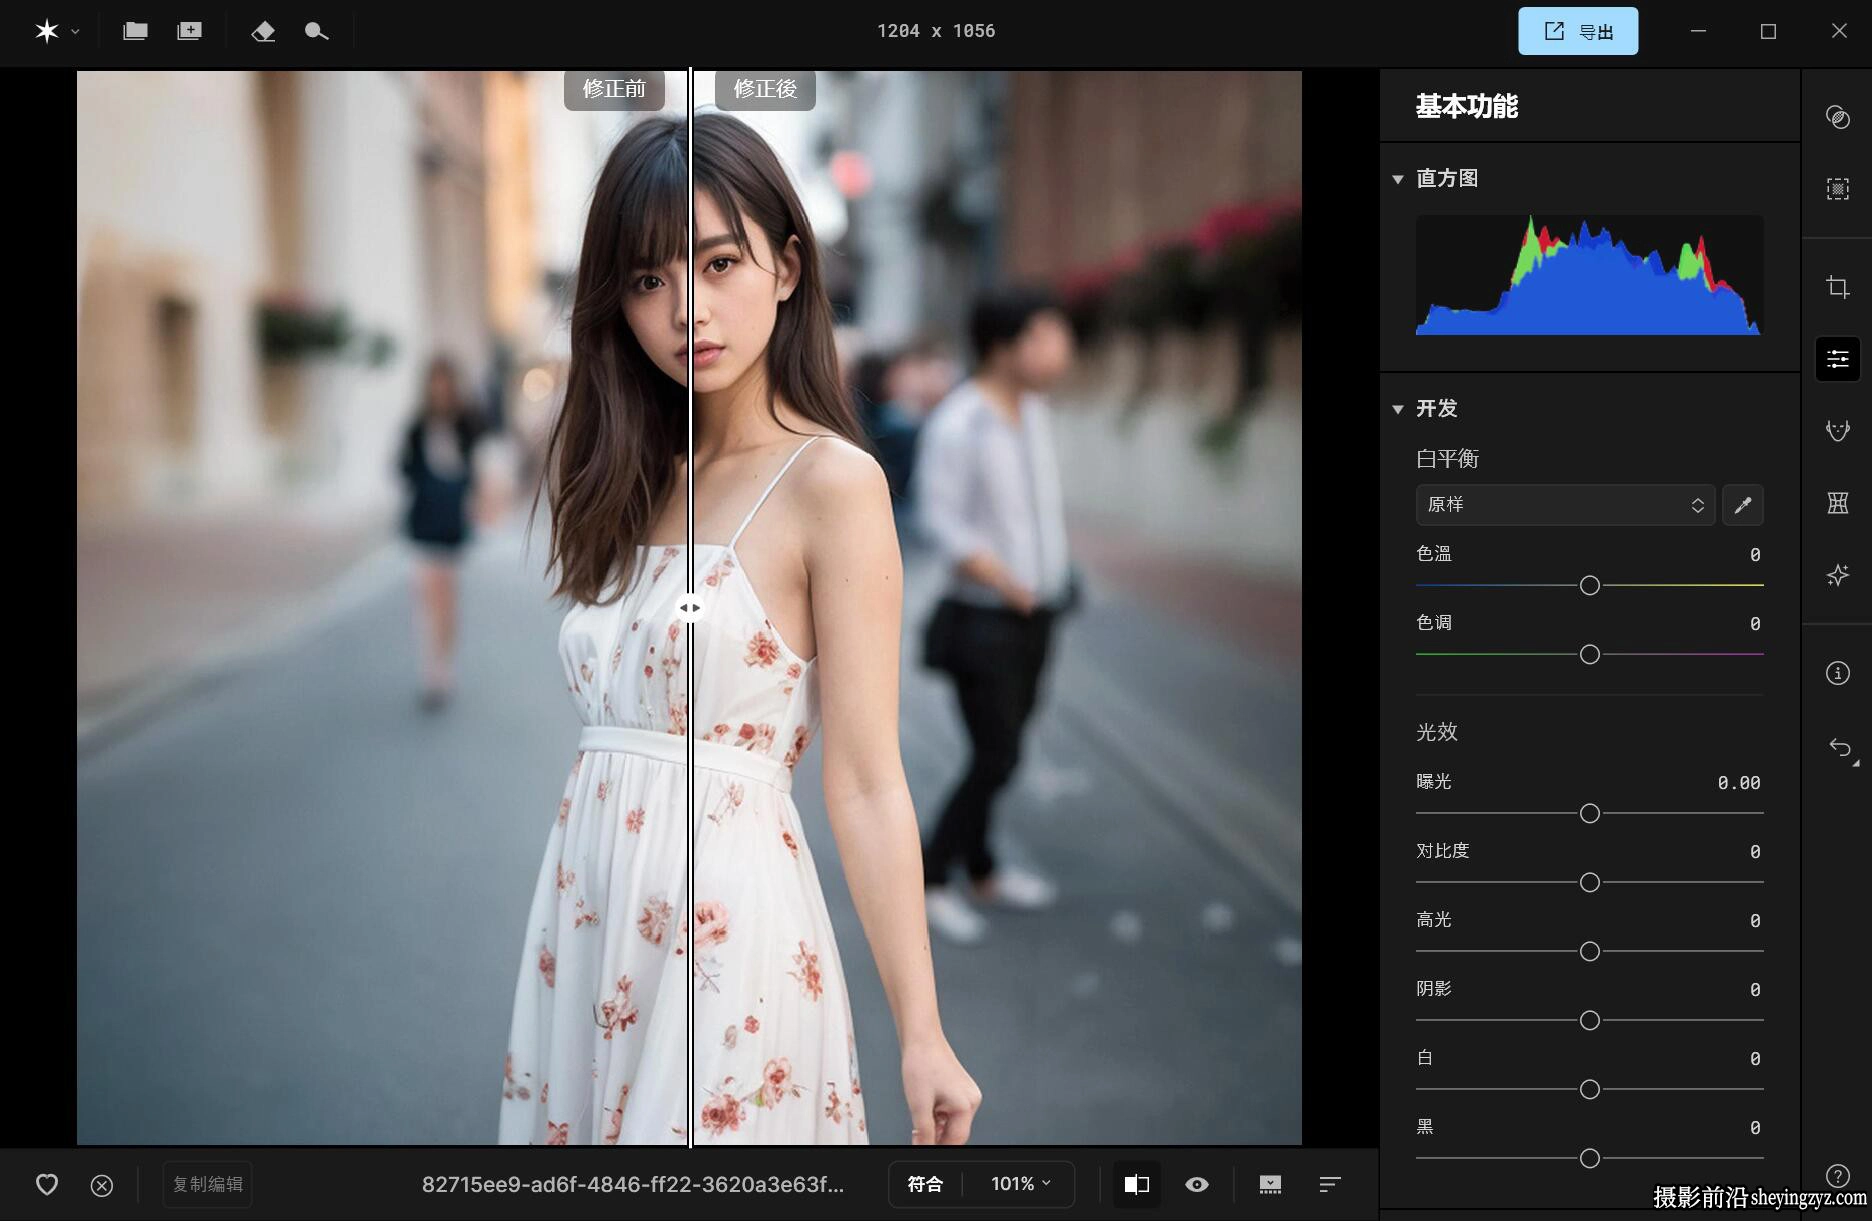Click the split view divider handle
The image size is (1872, 1221).
pos(690,607)
